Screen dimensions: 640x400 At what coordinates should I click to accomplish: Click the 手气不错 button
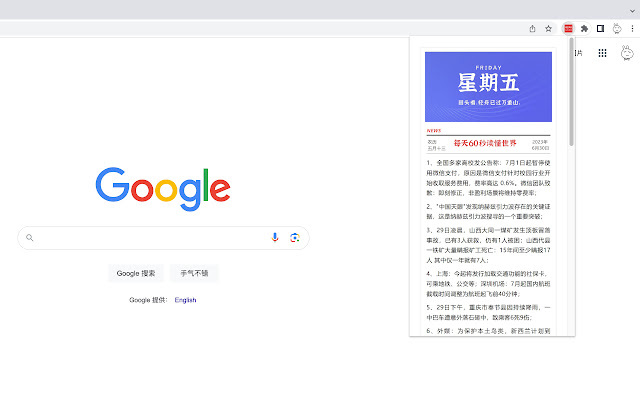click(194, 273)
